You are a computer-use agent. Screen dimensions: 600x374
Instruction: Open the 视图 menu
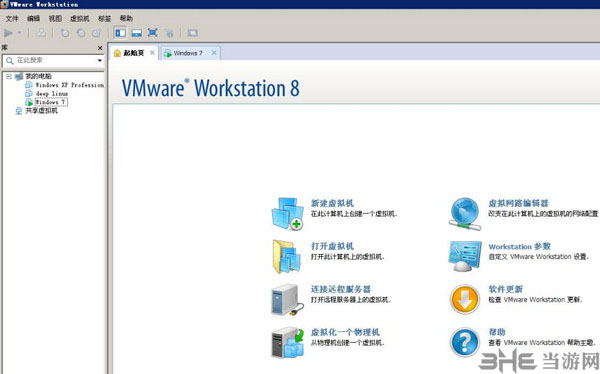tap(55, 18)
